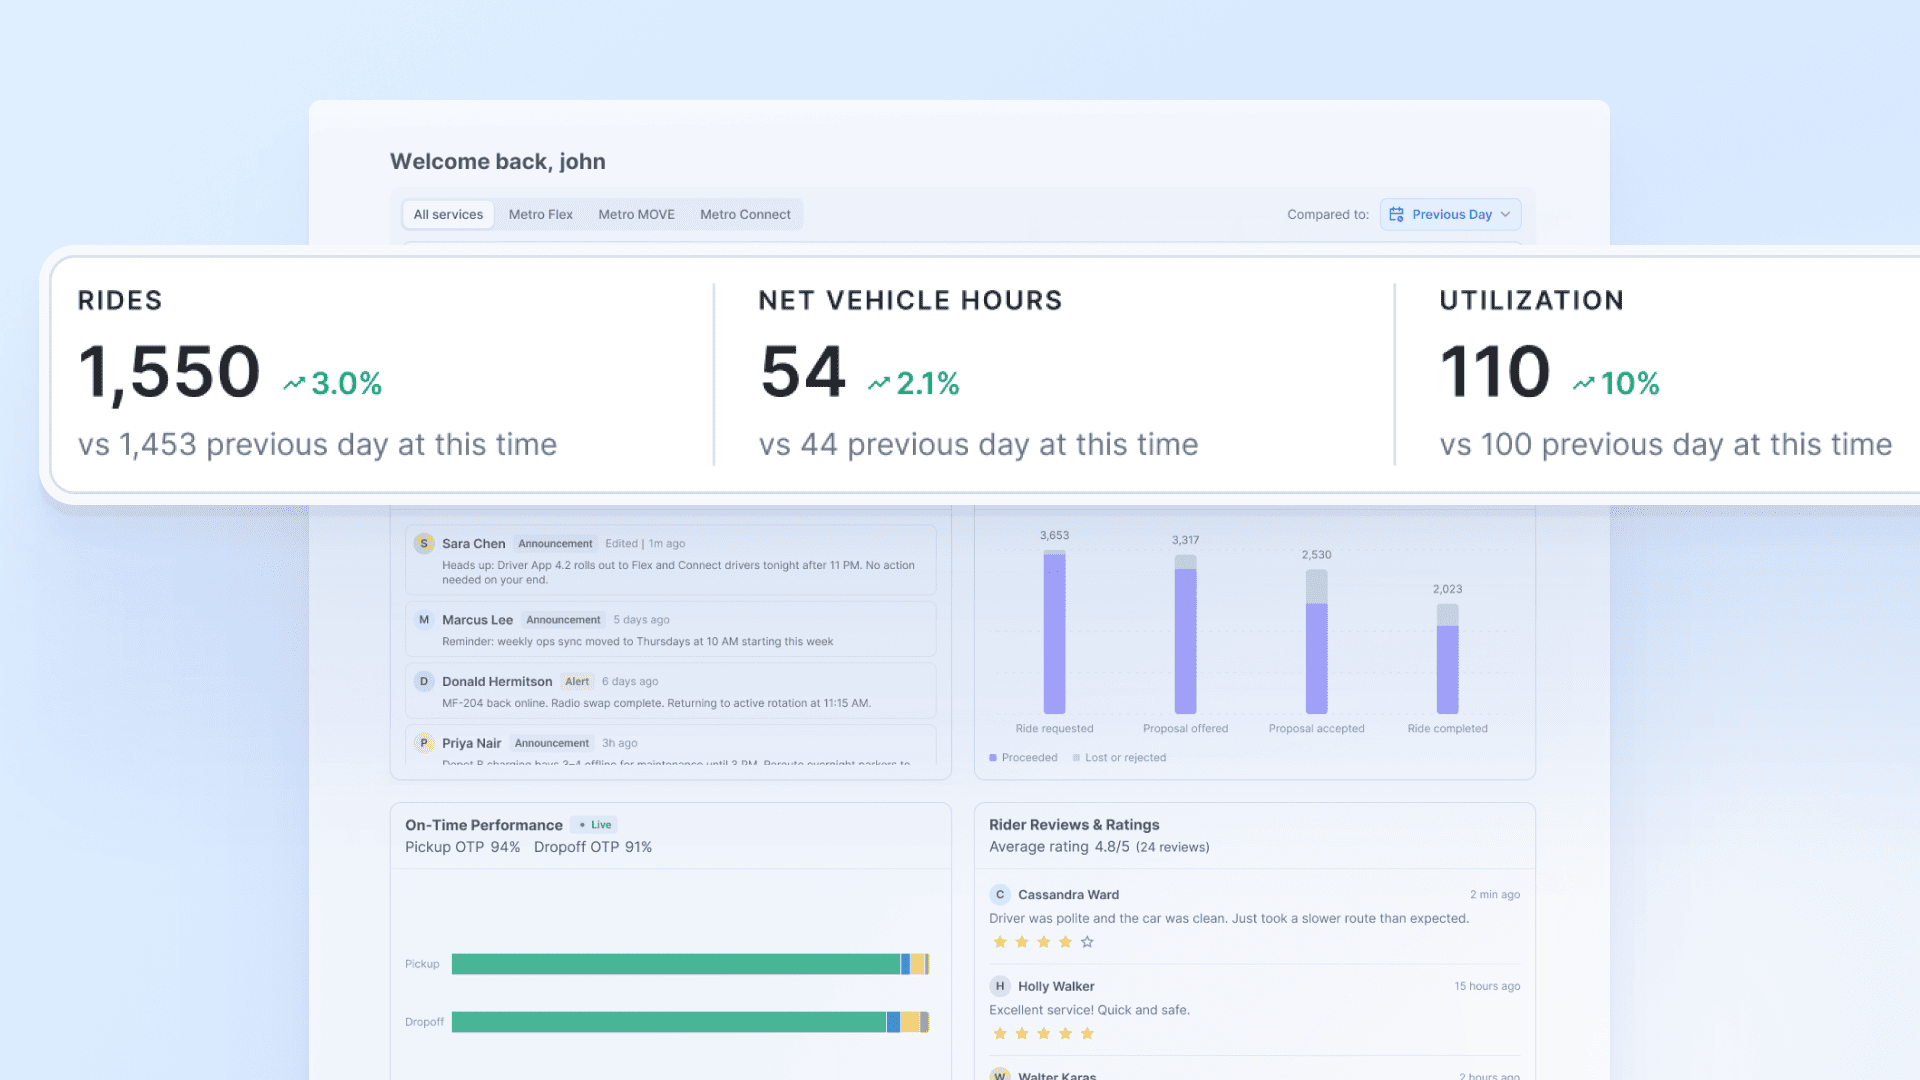Click the NET VEHICLE HOURS heading
The width and height of the screenshot is (1920, 1080).
pyautogui.click(x=910, y=300)
